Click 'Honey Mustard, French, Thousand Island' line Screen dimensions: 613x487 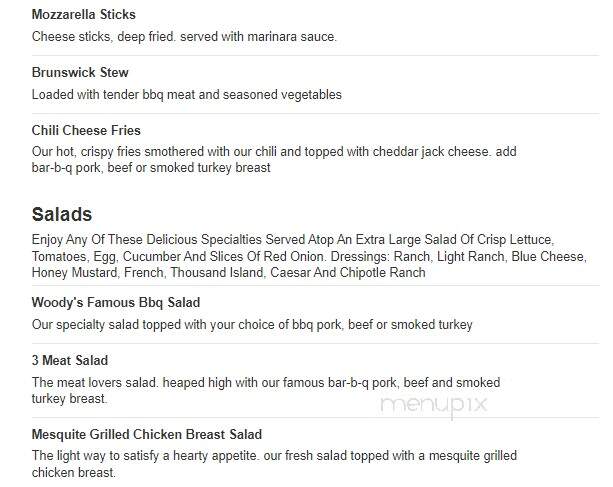[229, 272]
